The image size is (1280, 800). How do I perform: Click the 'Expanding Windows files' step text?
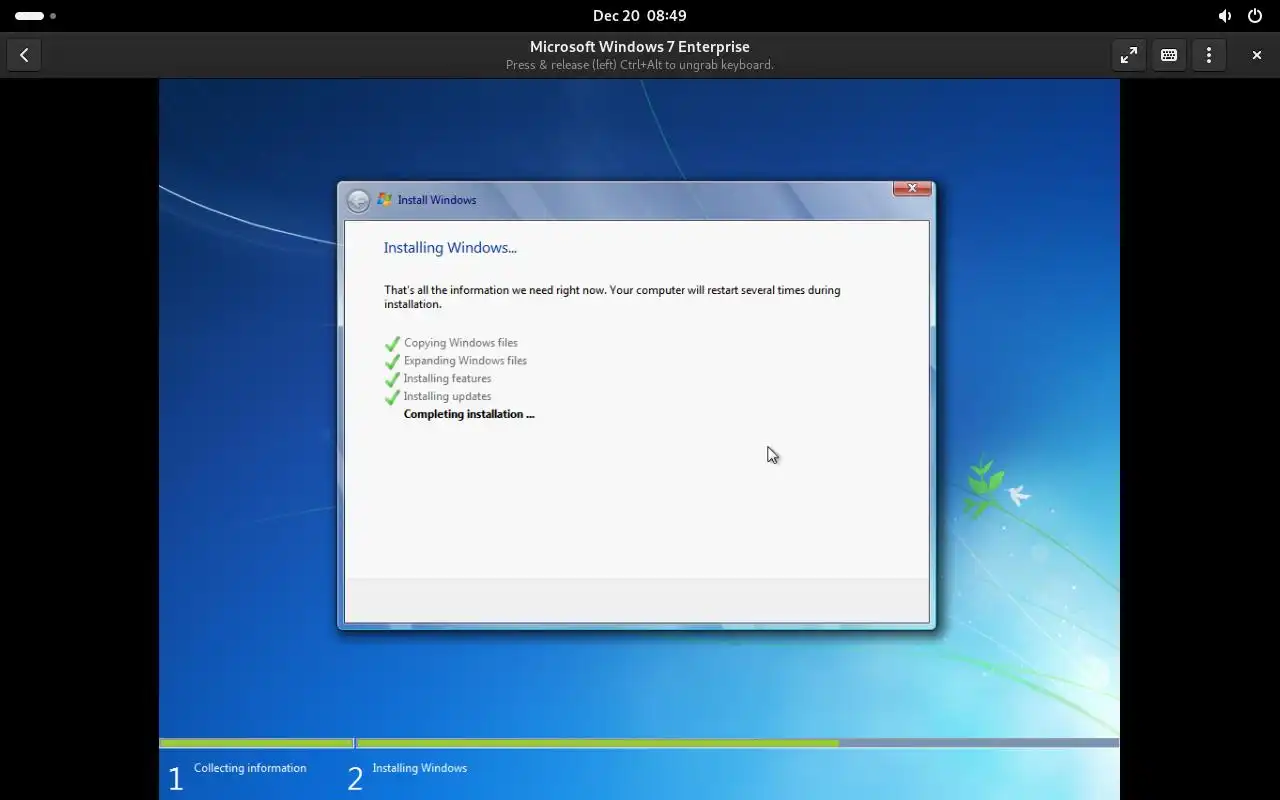(465, 361)
